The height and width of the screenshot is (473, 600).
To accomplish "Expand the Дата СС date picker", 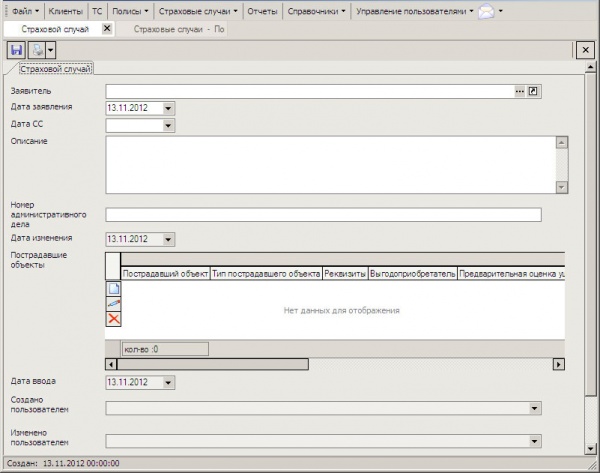I will pyautogui.click(x=168, y=125).
